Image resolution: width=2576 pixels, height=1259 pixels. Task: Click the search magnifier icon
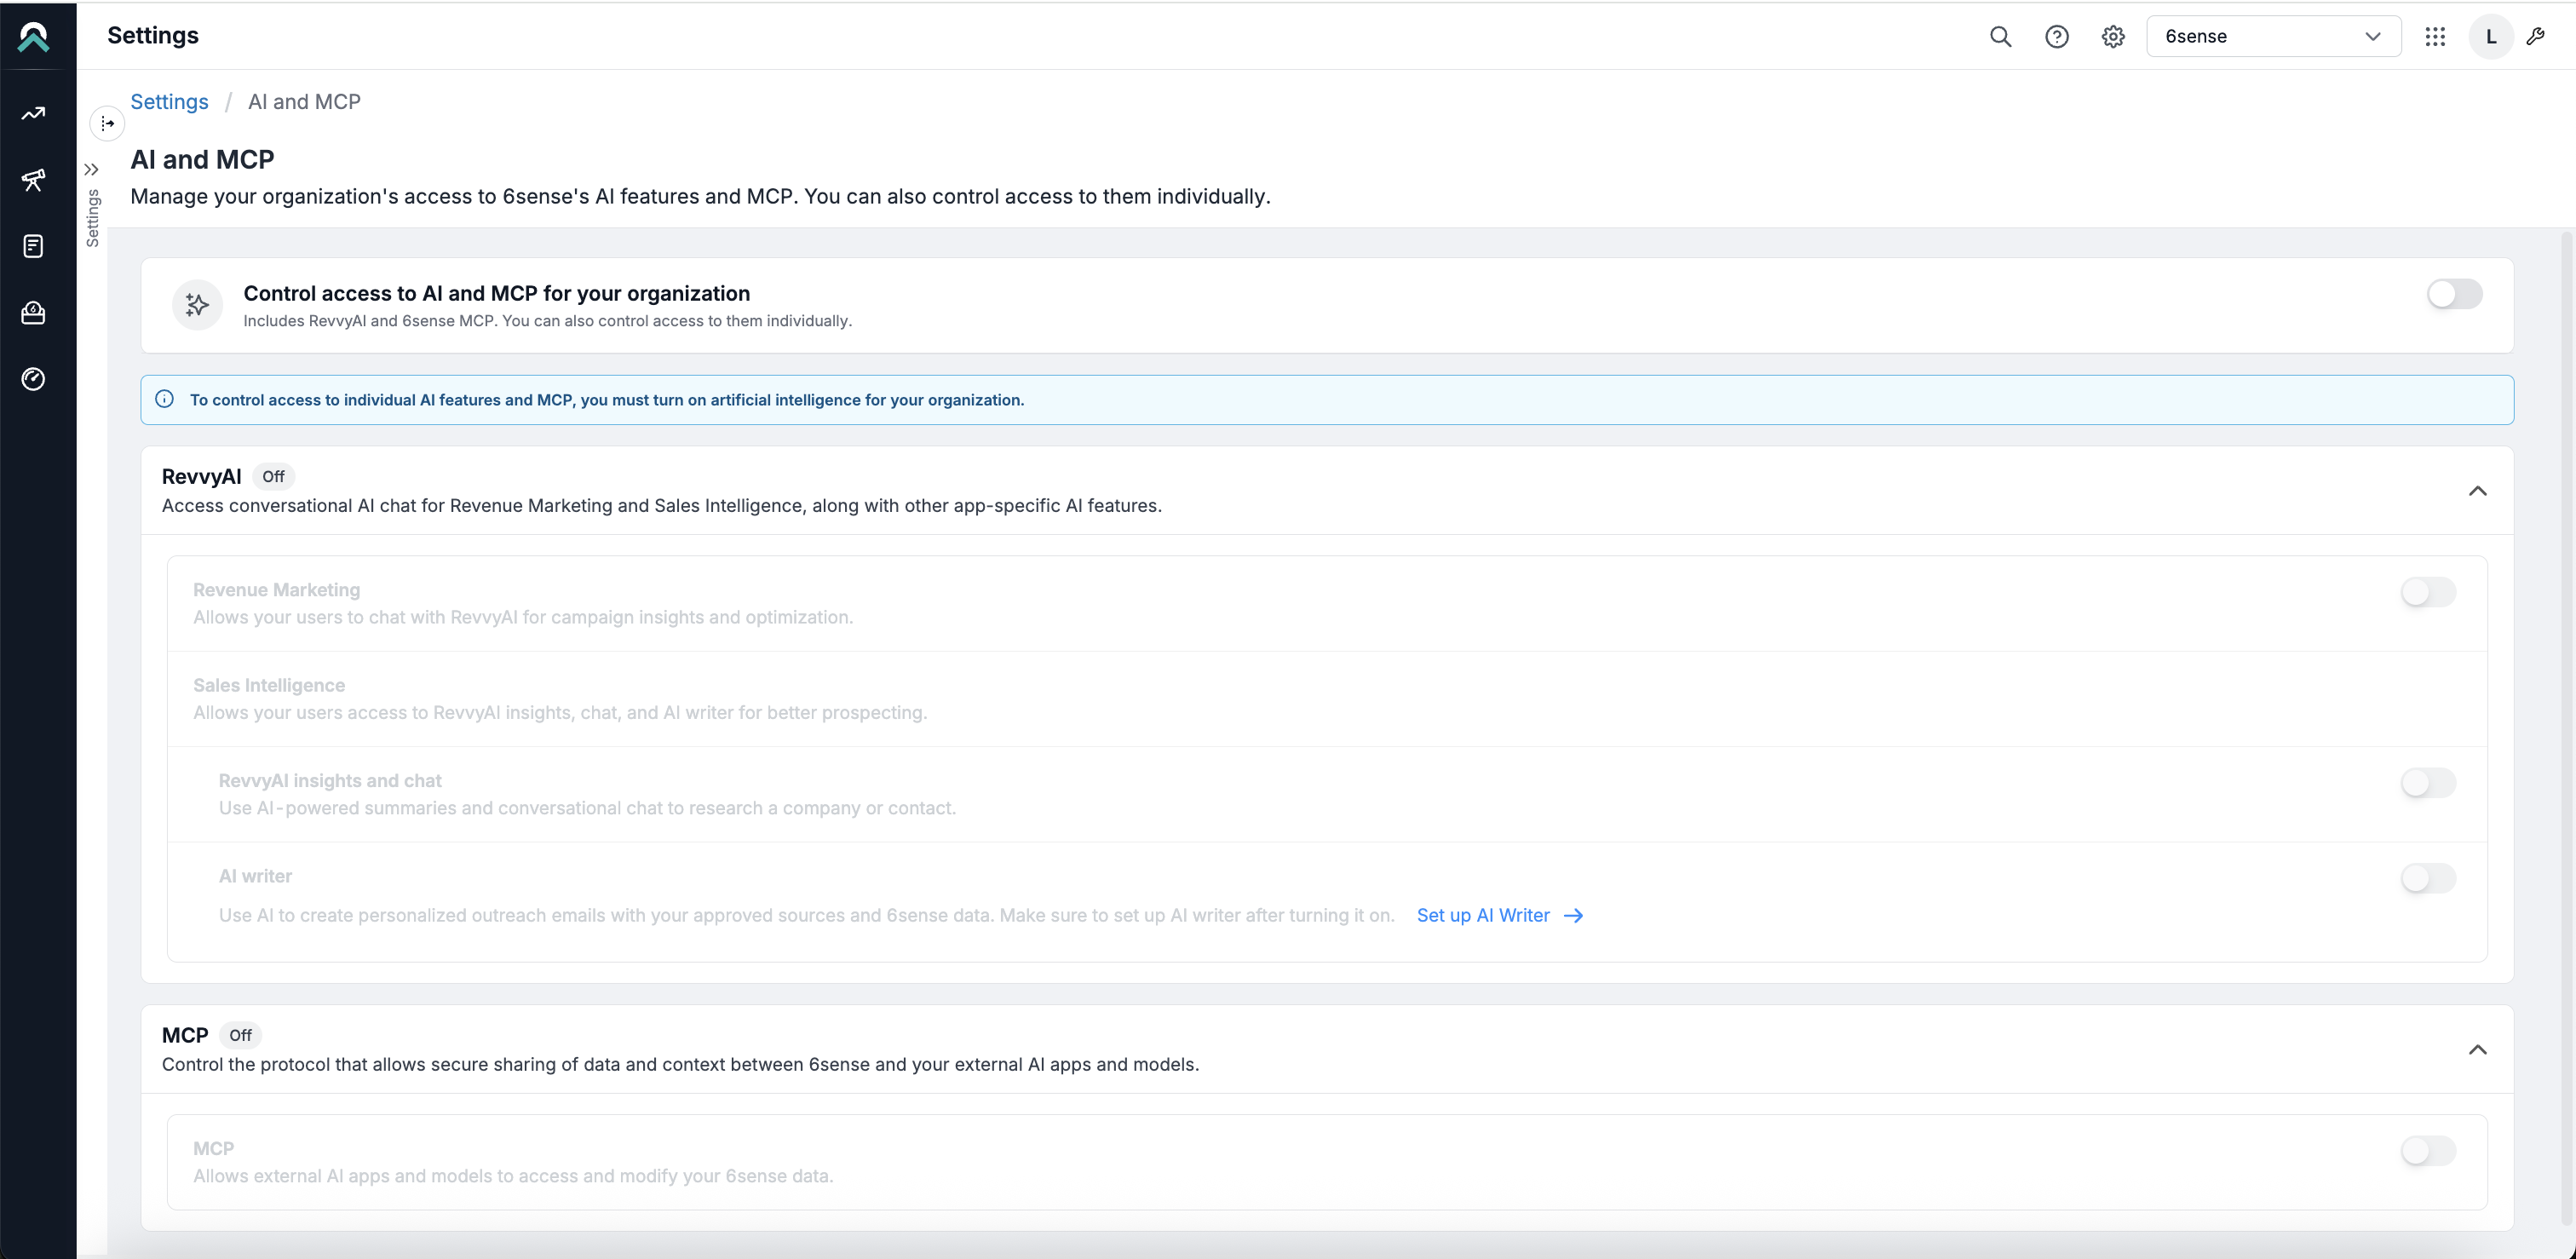pyautogui.click(x=2000, y=36)
